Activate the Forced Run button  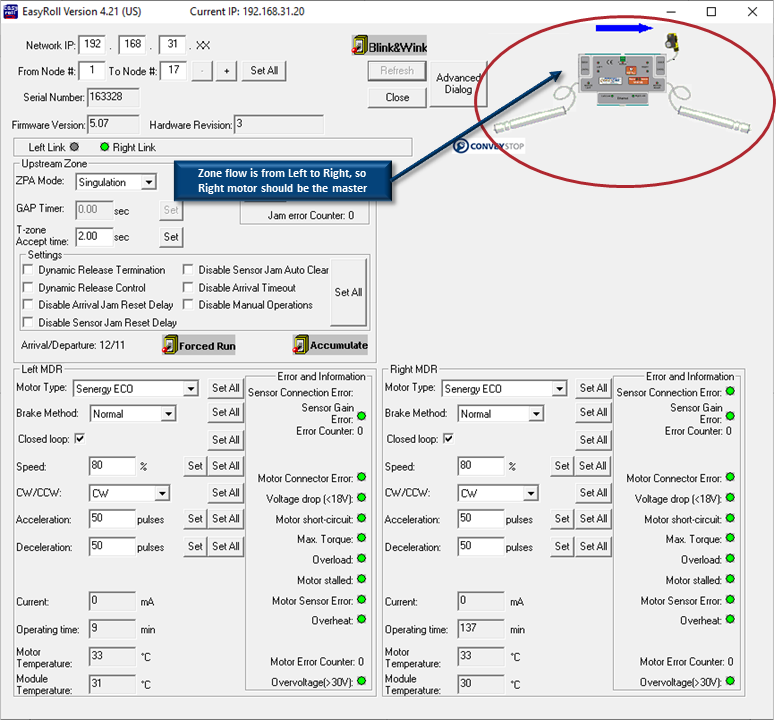(x=199, y=345)
